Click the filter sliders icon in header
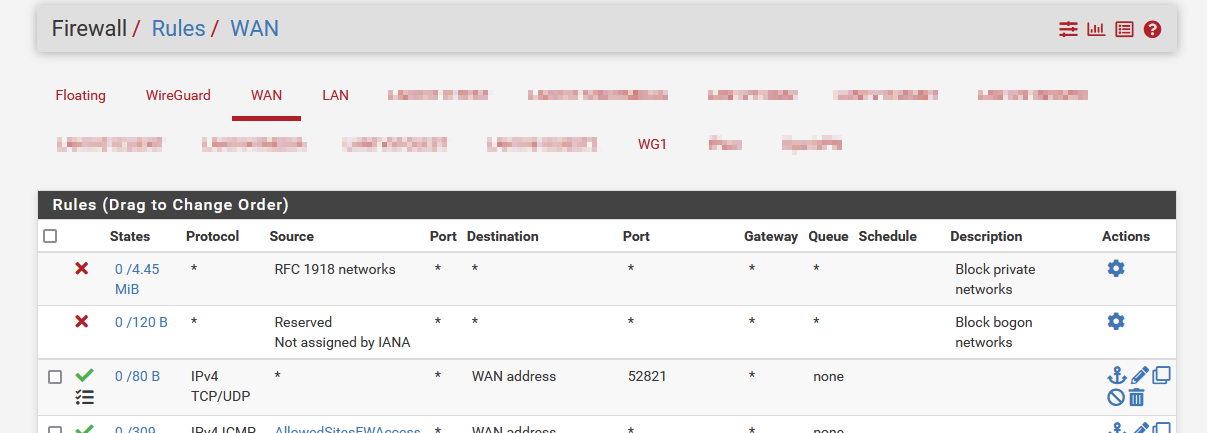1207x433 pixels. coord(1069,29)
